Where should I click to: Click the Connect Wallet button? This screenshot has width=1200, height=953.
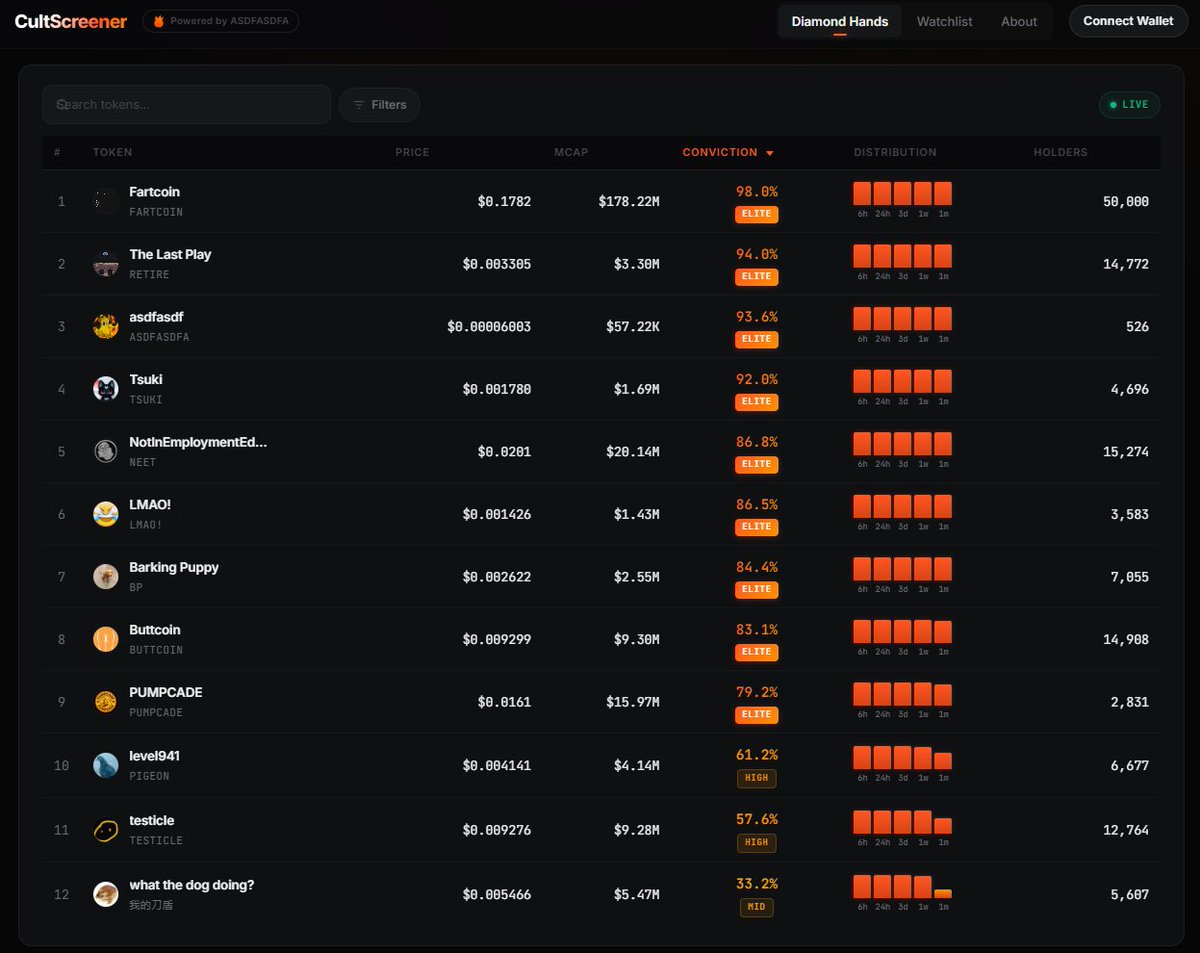click(x=1128, y=21)
